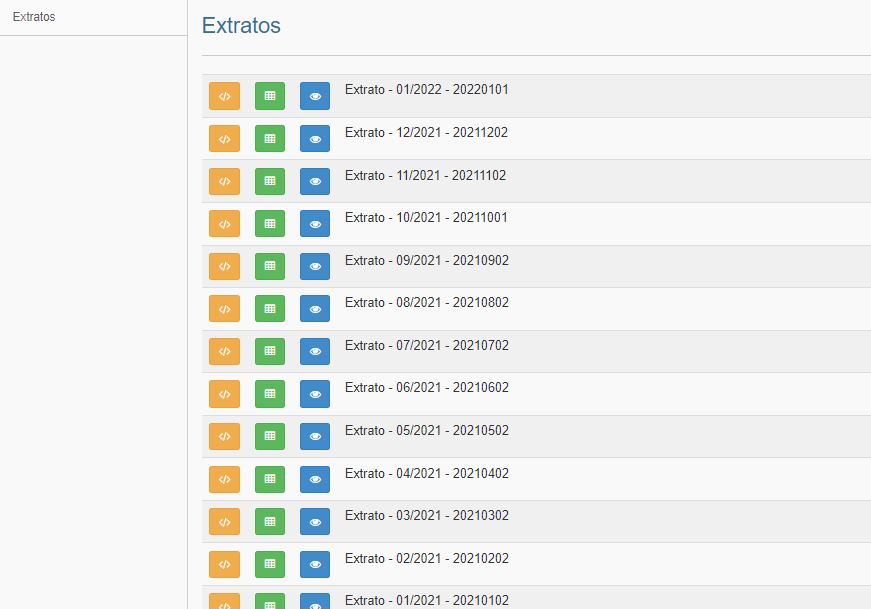Screen dimensions: 871x609
Task: Open the XML code view for Extrato 01/2022
Action: coord(224,96)
